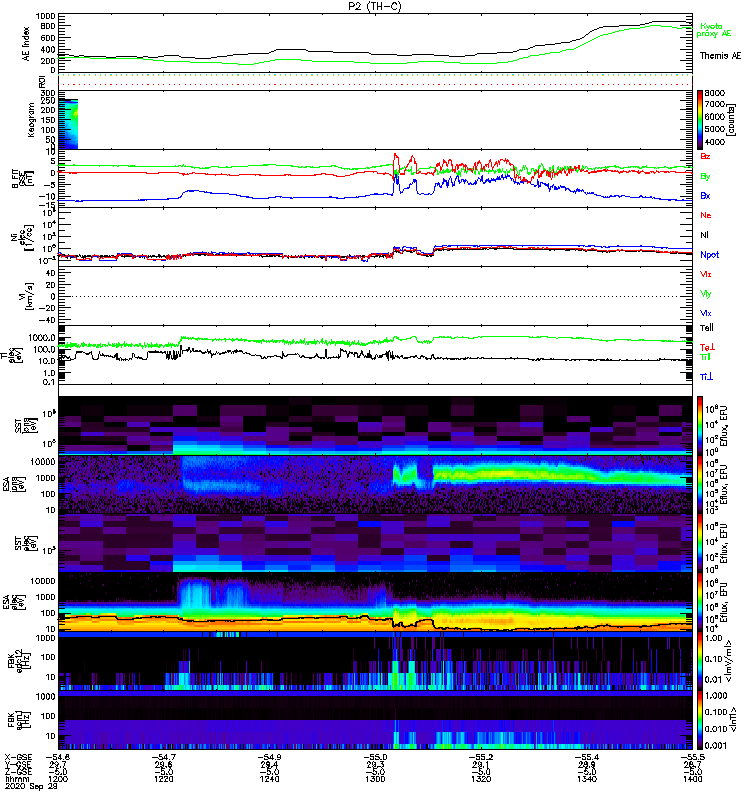Select the black Tell legend label

(x=707, y=328)
